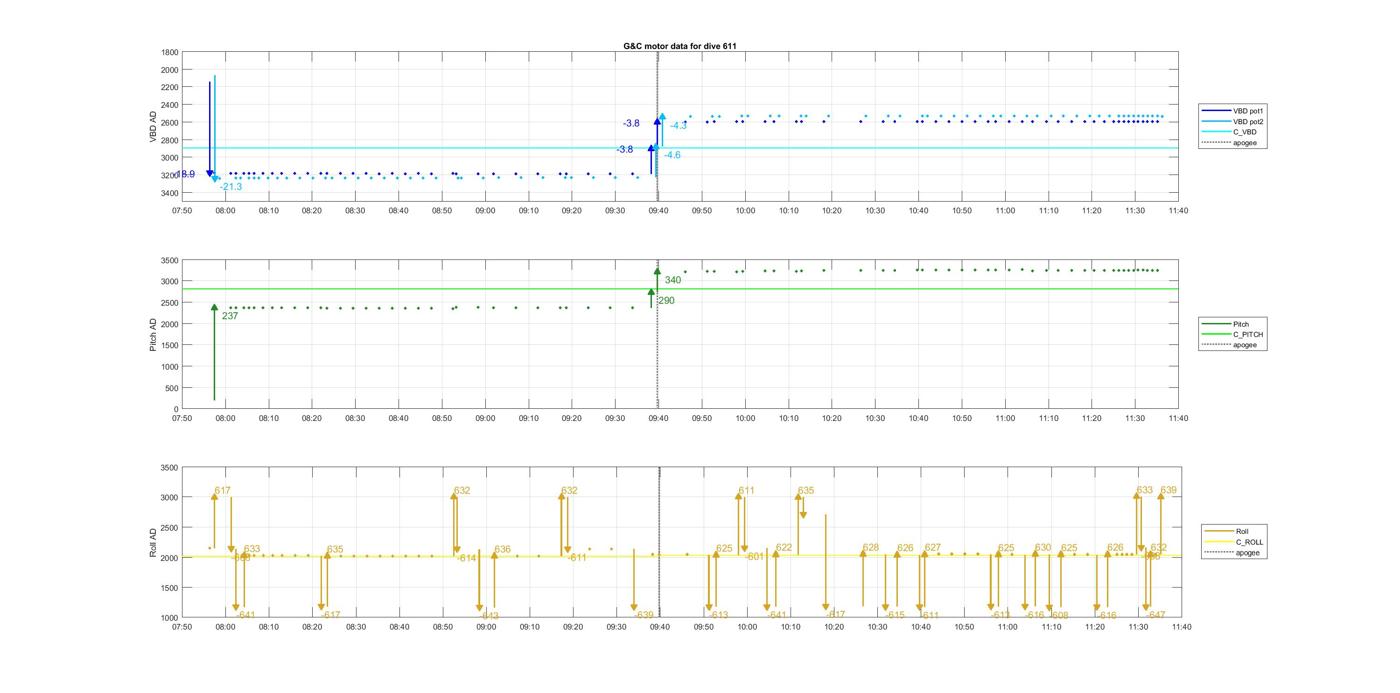1400x693 pixels.
Task: Click the figure title 'G&C motor data for dive 611'
Action: coord(680,46)
